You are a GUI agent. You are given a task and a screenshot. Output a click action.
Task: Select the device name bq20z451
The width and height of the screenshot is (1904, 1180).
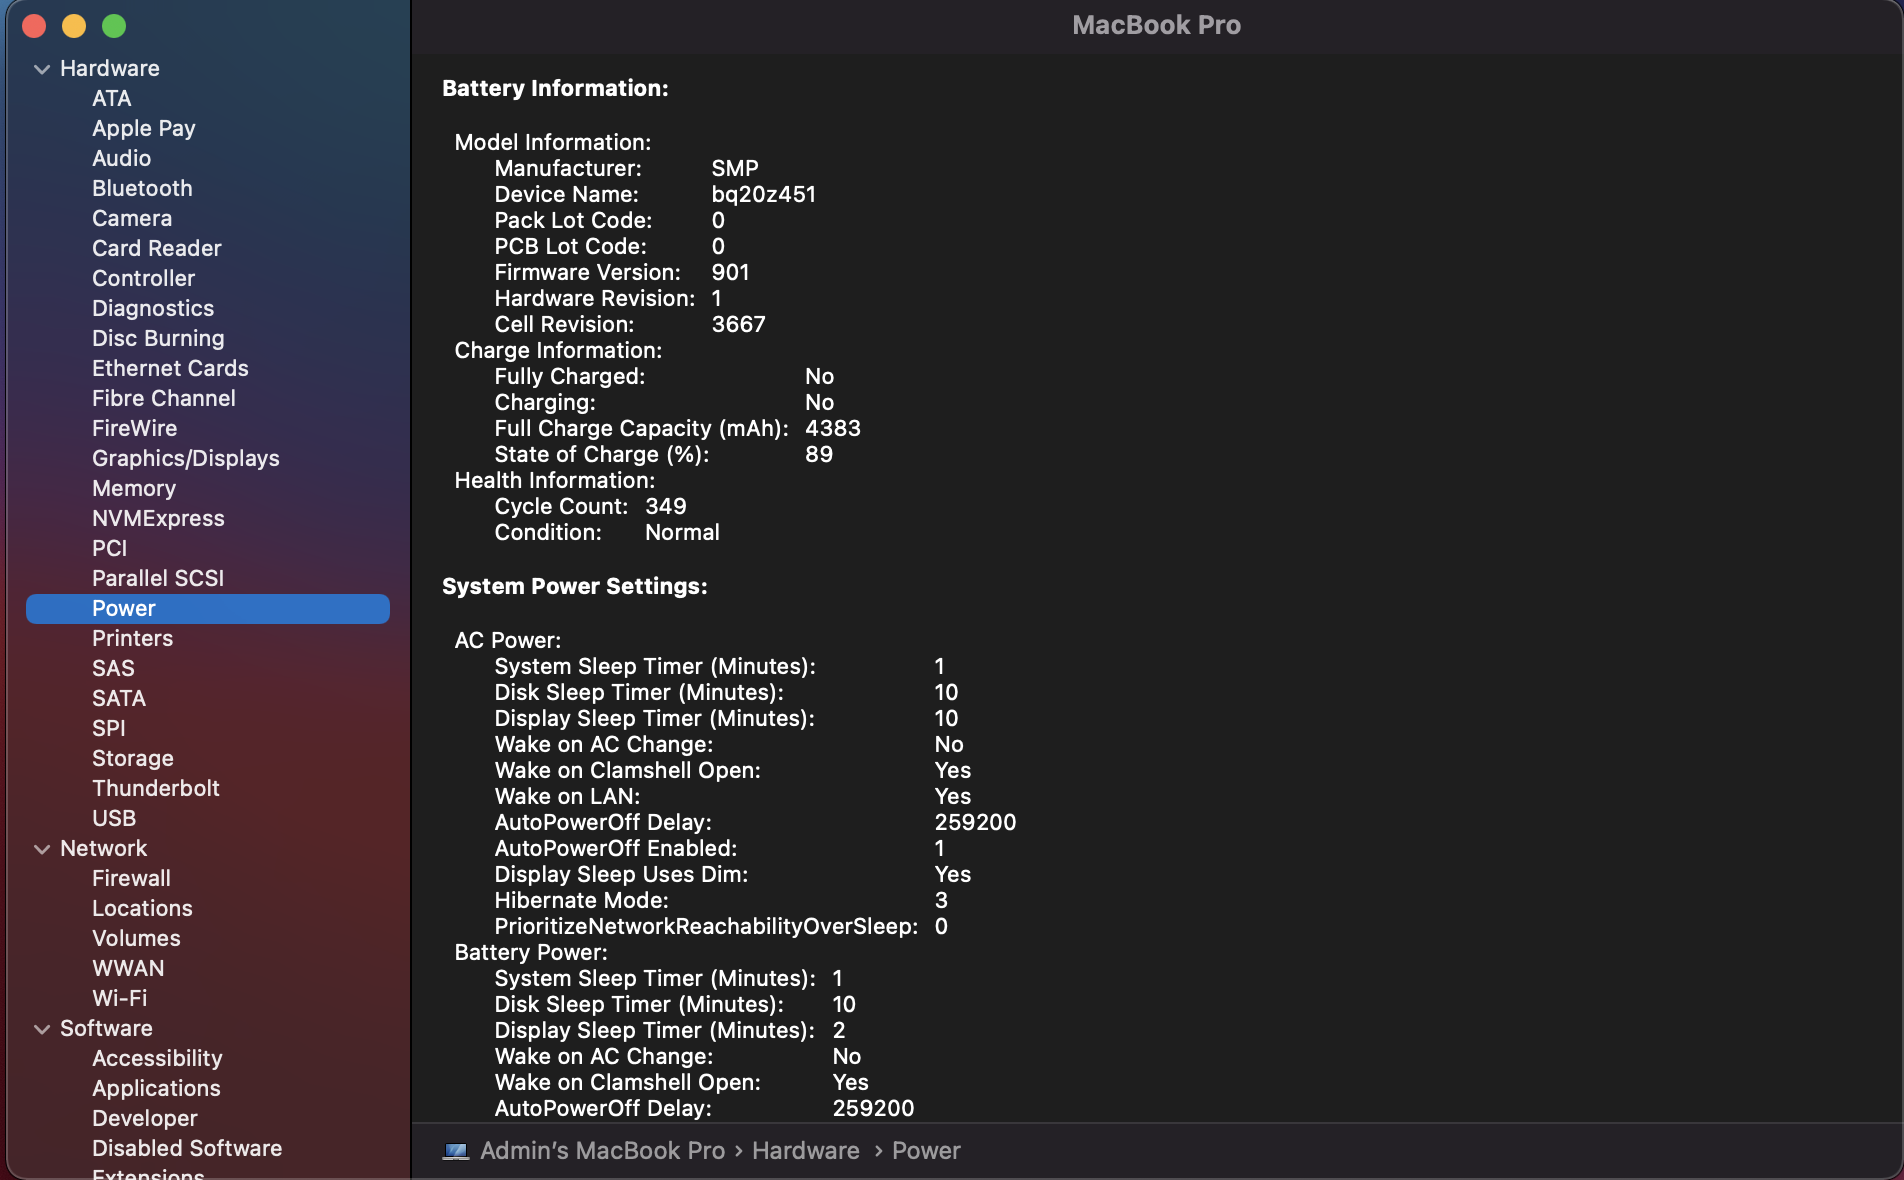[764, 194]
